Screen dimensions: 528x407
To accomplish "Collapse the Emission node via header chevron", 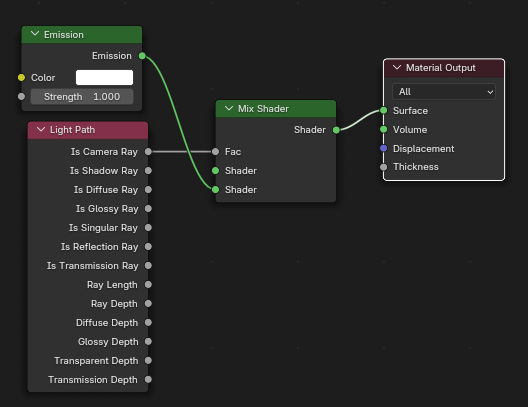I will [x=35, y=34].
